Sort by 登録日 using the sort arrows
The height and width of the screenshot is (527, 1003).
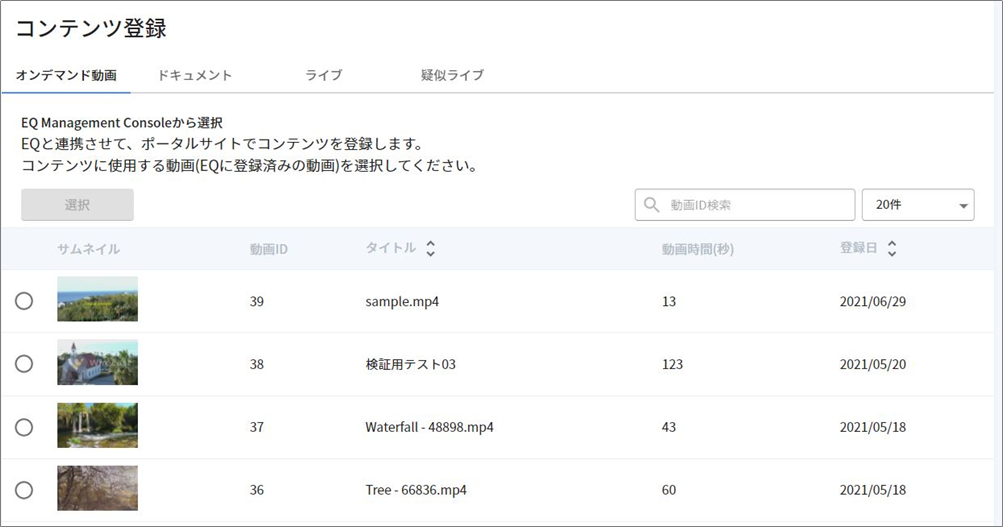tap(892, 249)
